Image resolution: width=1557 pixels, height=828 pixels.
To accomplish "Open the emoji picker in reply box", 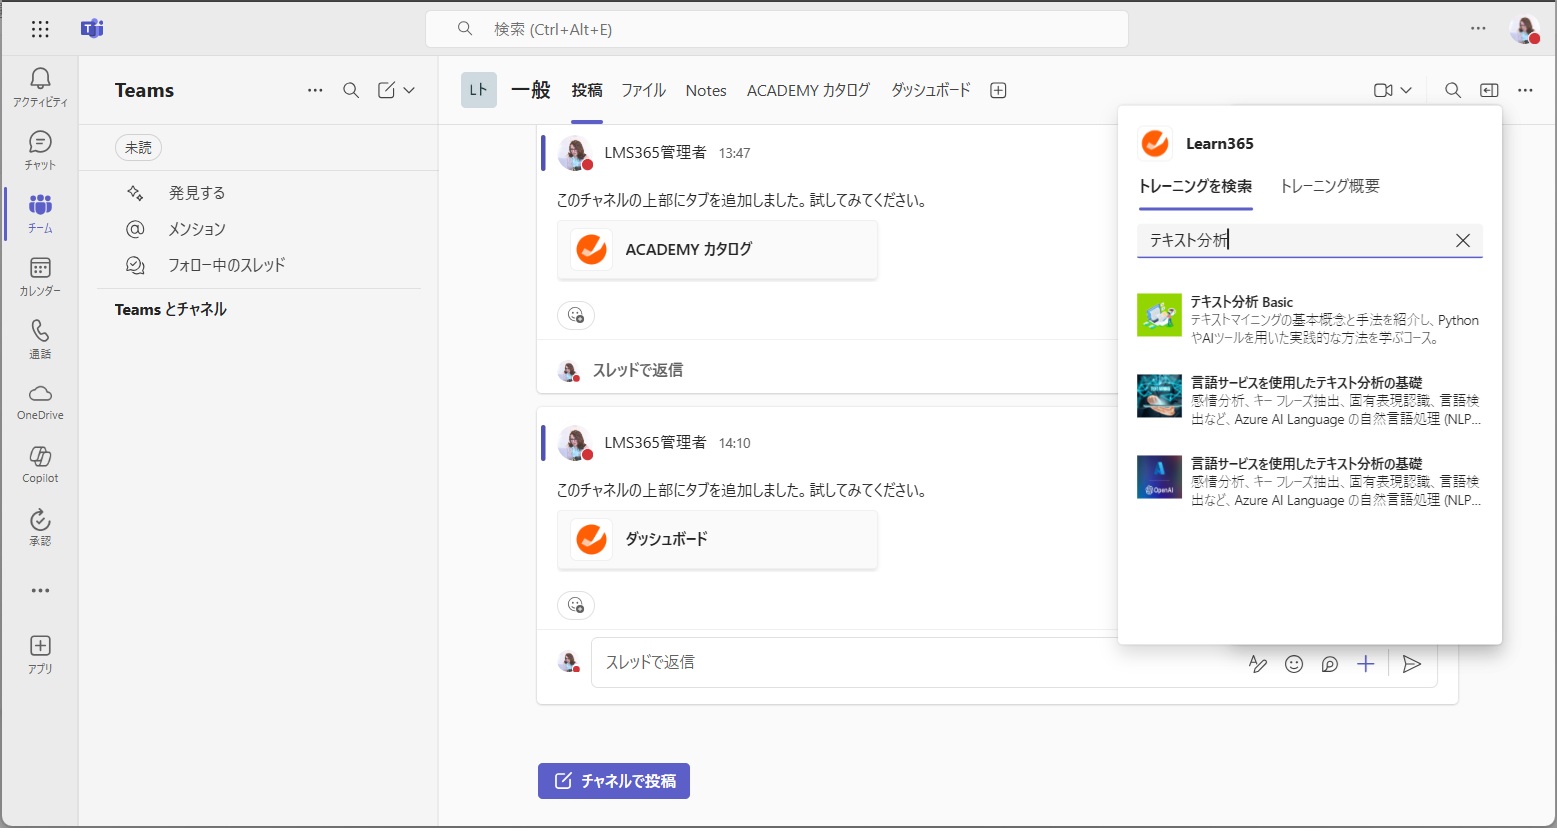I will tap(1294, 664).
